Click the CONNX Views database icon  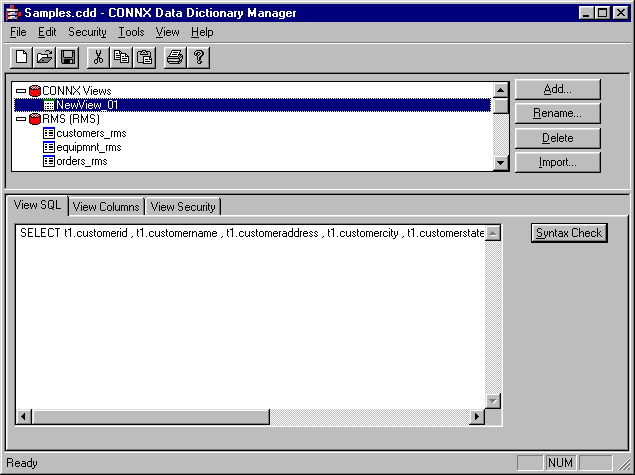click(x=35, y=91)
